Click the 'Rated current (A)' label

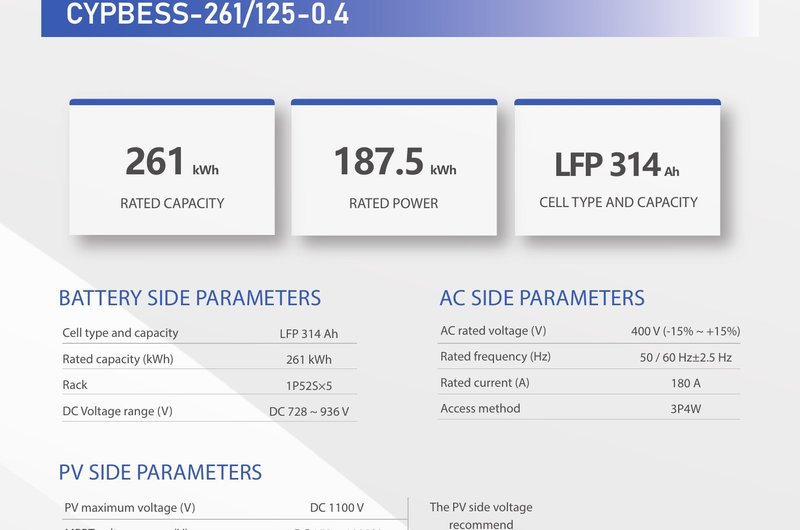tap(485, 383)
